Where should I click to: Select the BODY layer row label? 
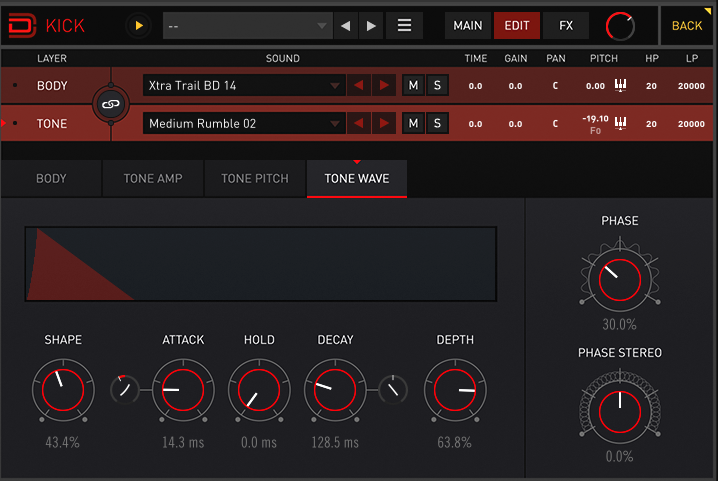click(52, 86)
